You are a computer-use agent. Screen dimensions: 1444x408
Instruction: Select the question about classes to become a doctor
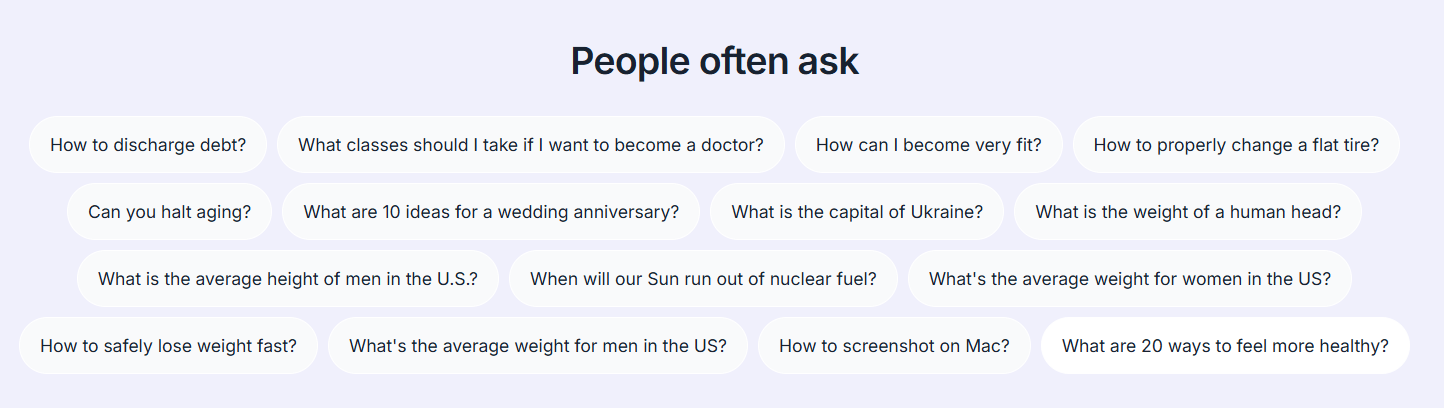(530, 145)
